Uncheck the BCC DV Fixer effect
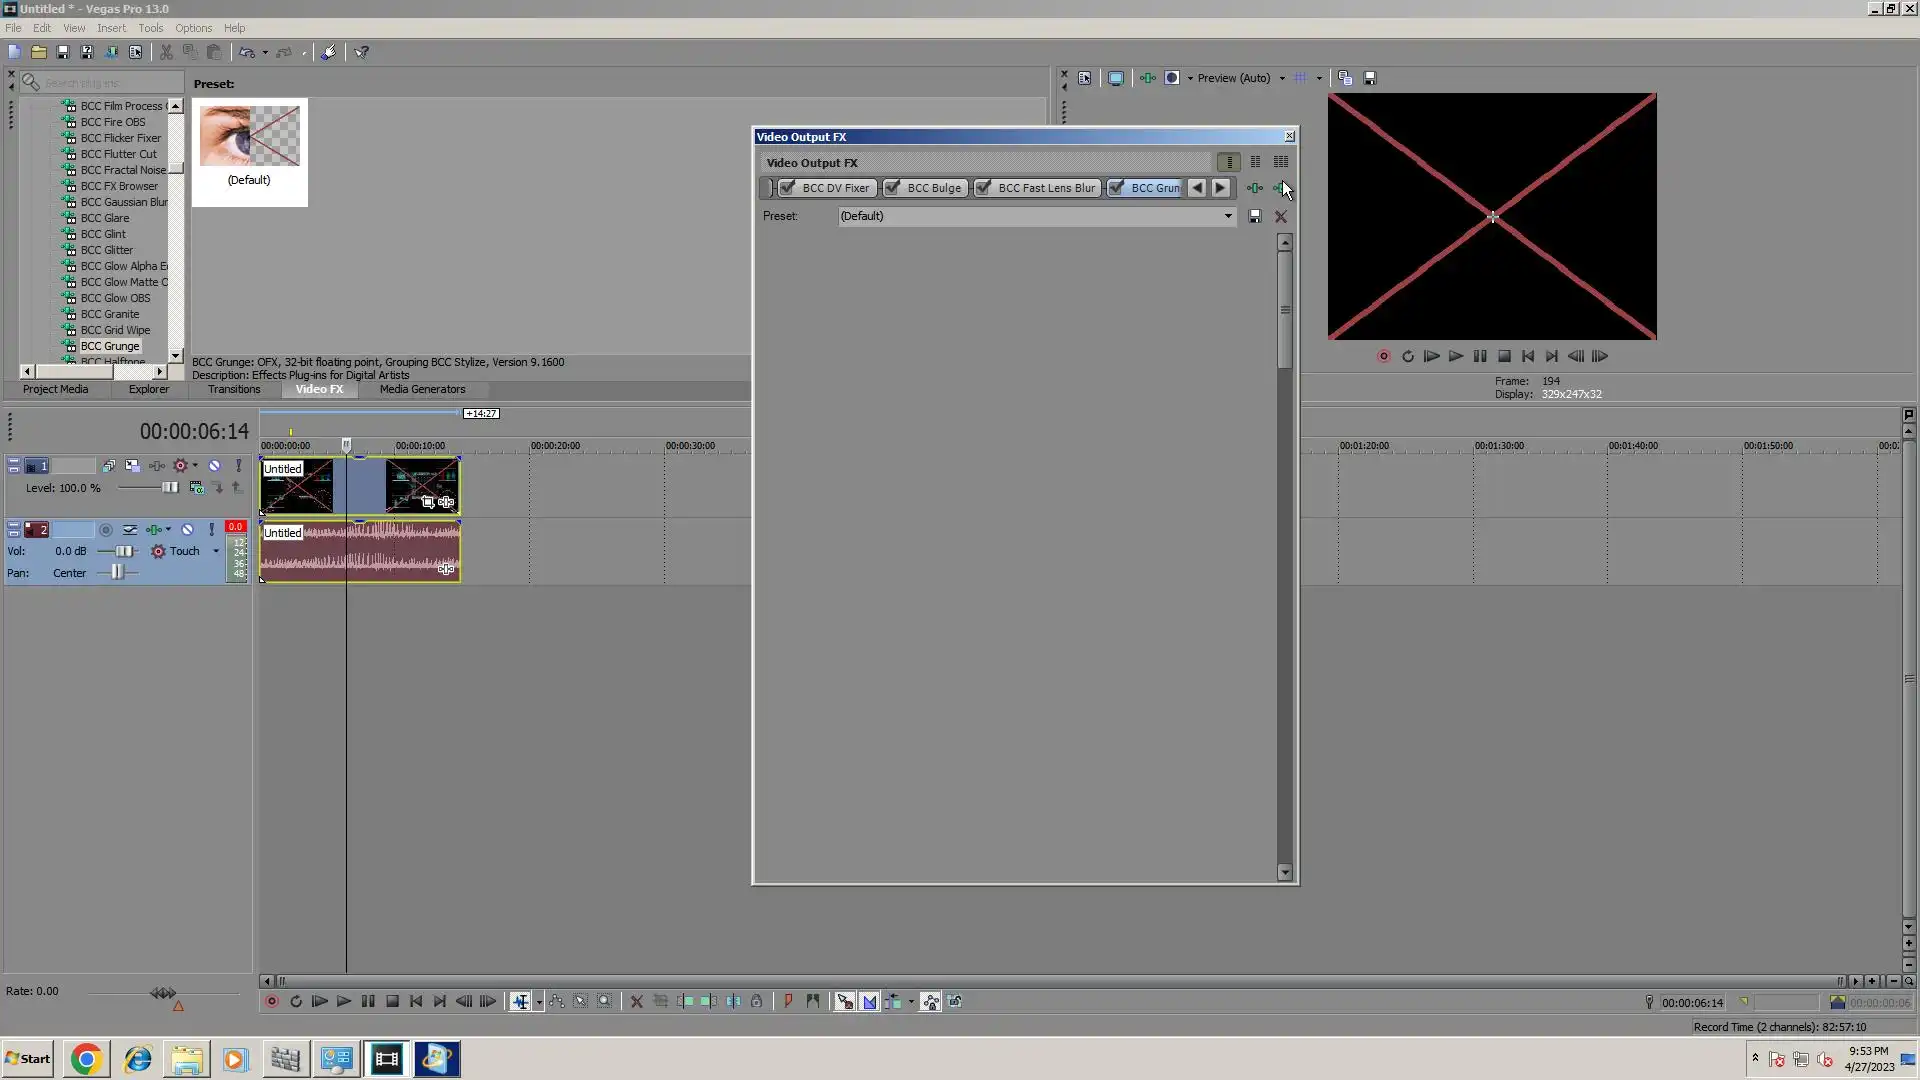The width and height of the screenshot is (1920, 1080). coord(788,188)
